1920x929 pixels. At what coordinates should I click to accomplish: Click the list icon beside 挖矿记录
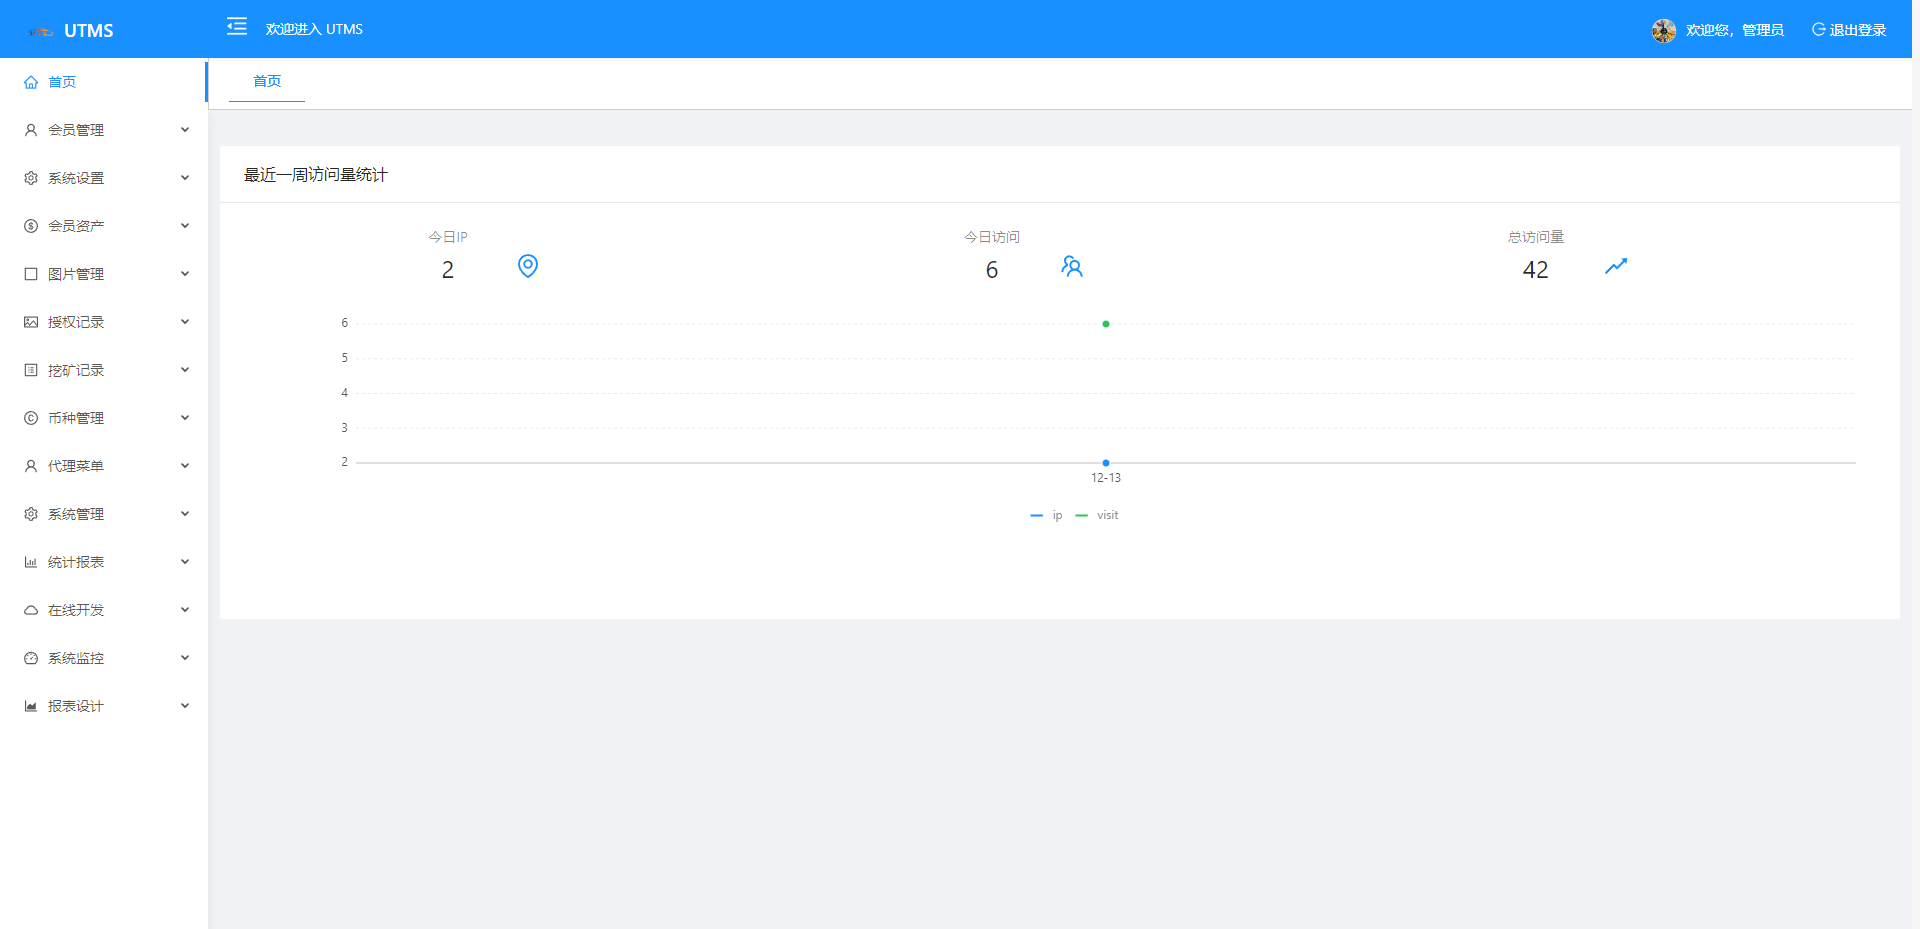pyautogui.click(x=31, y=370)
